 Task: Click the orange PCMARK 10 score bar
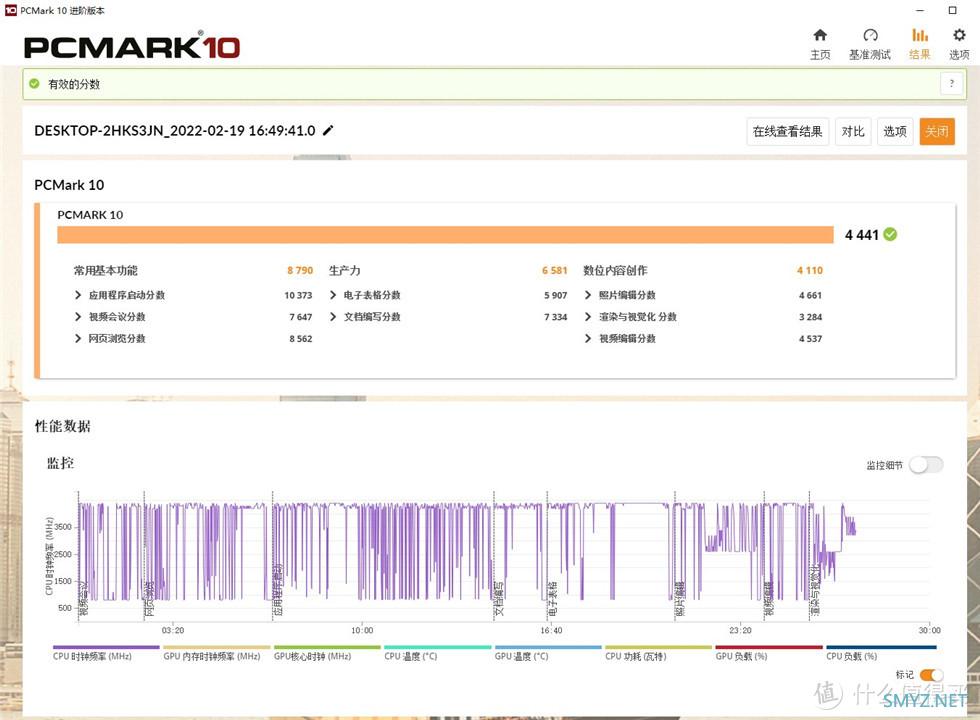tap(445, 234)
